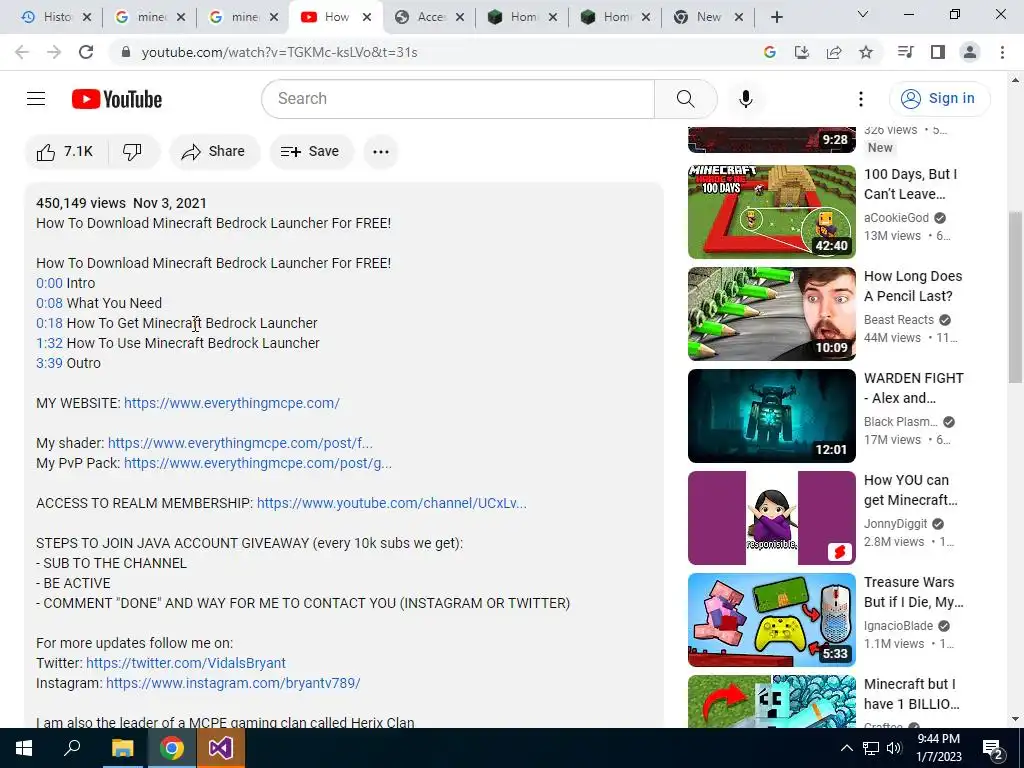Viewport: 1024px width, 768px height.
Task: Open File Explorer from taskbar
Action: pos(122,748)
